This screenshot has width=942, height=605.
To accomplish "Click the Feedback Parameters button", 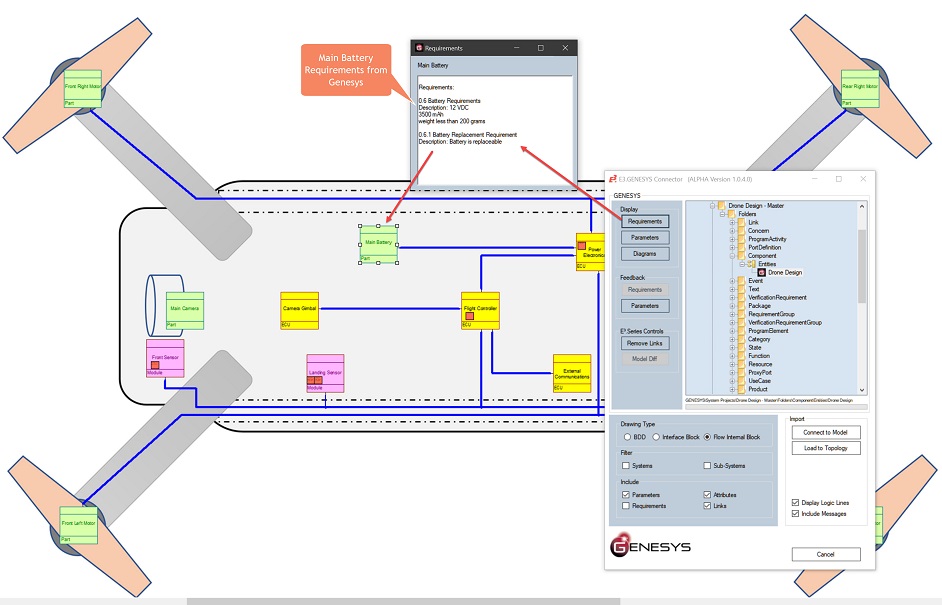I will pyautogui.click(x=645, y=306).
